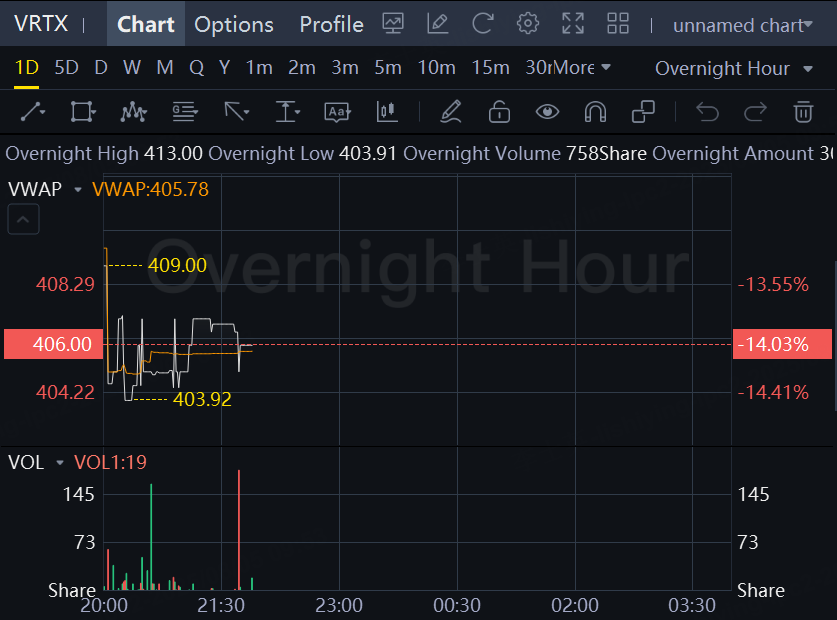This screenshot has width=837, height=620.
Task: Select the trend line drawing tool
Action: tap(33, 112)
